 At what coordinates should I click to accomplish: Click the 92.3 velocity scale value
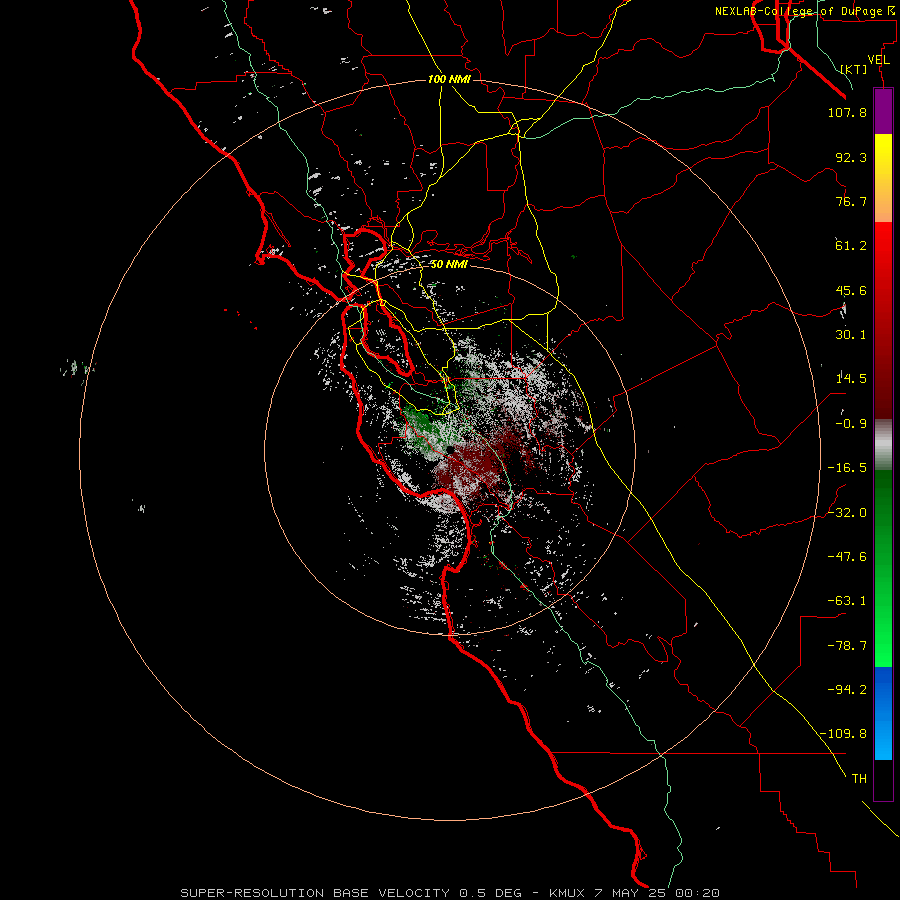tap(851, 157)
